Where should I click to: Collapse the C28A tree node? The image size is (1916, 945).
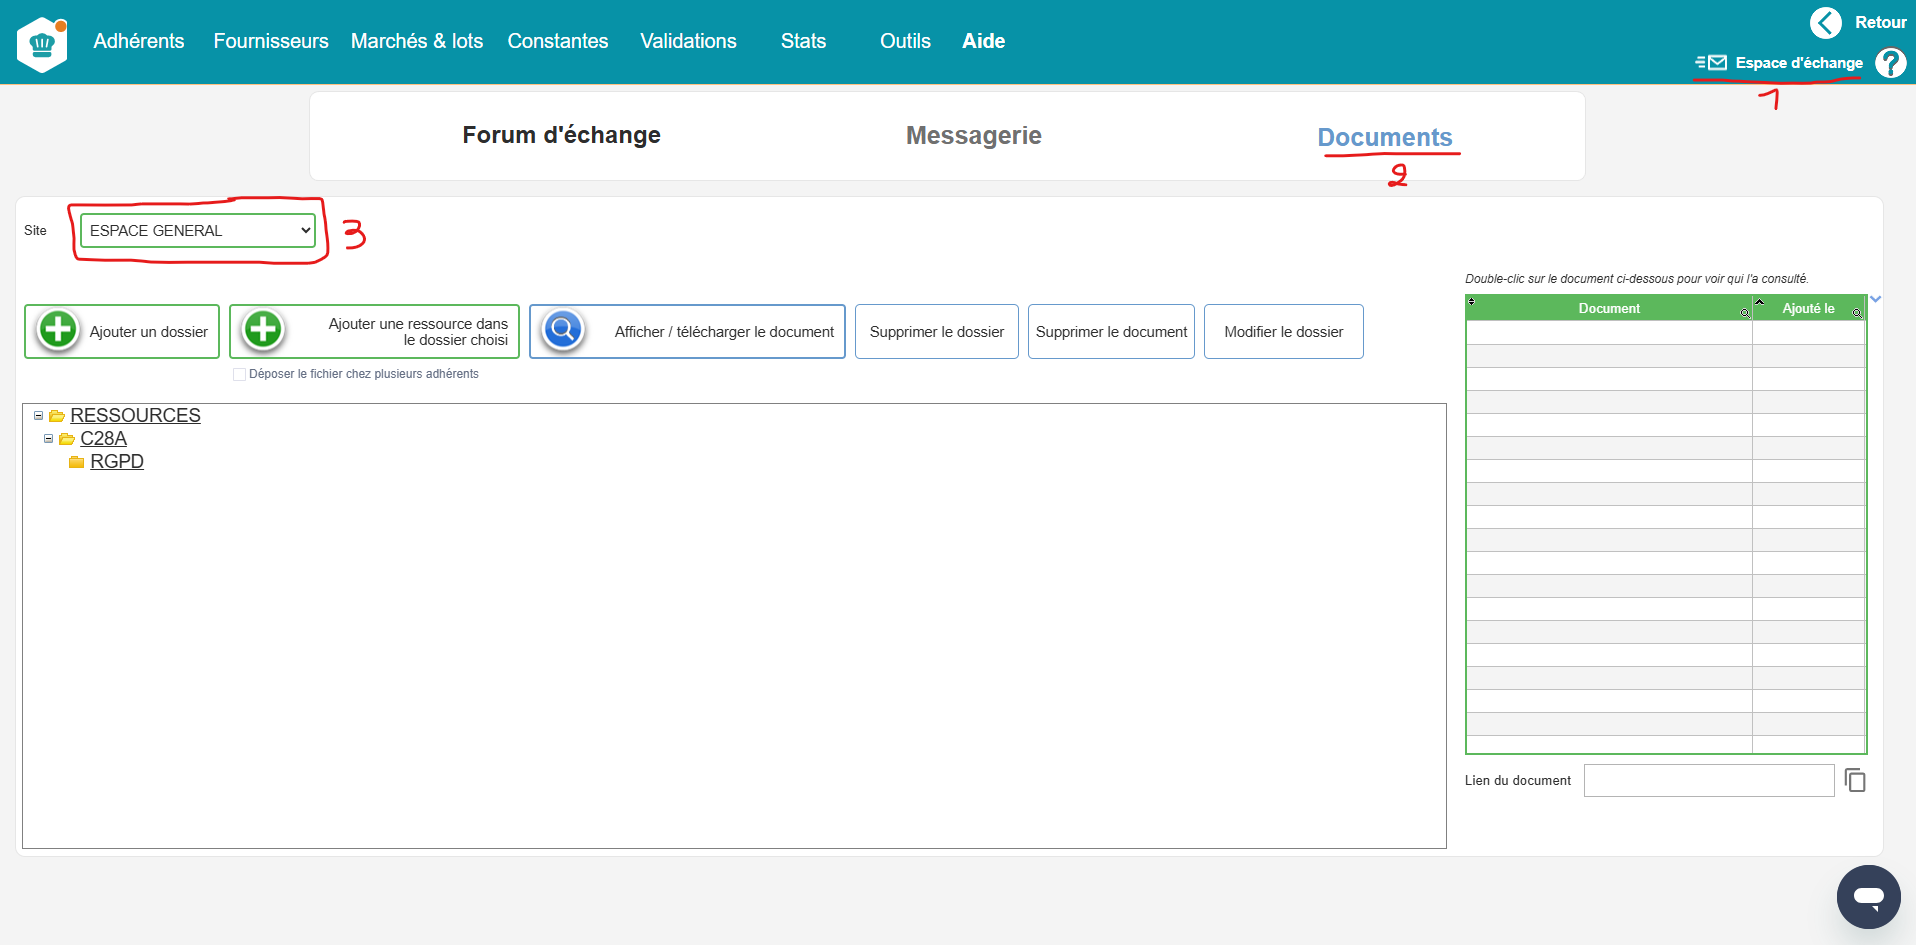[x=48, y=438]
